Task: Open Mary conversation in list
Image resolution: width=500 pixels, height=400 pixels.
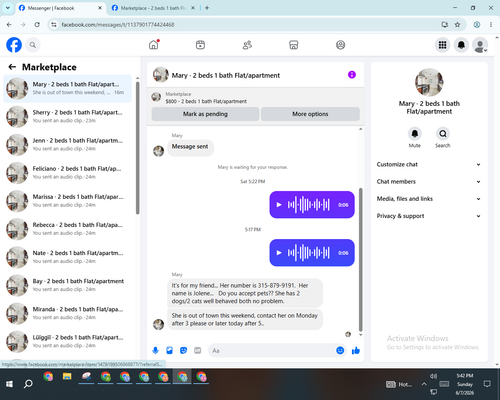Action: (67, 88)
